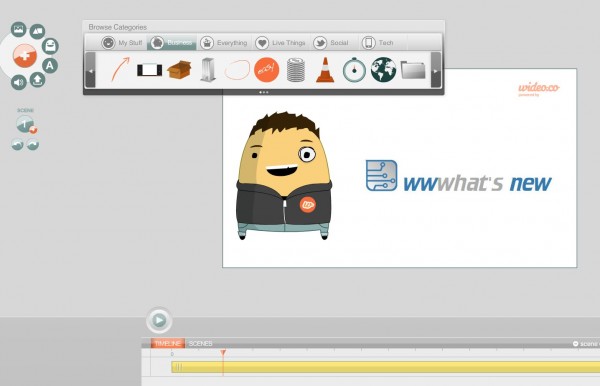Click the scene 1 circle icon
600x386 pixels.
tap(25, 124)
